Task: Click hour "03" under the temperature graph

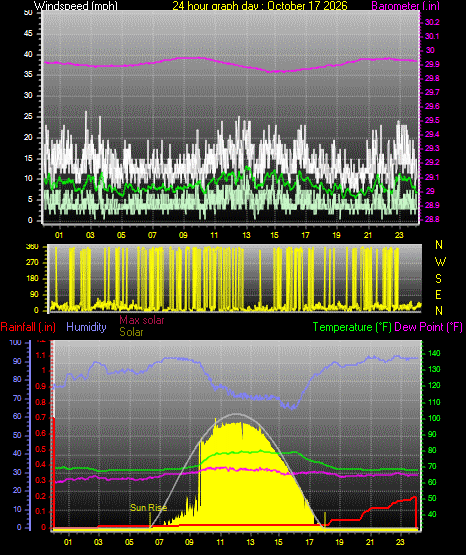Action: click(x=98, y=542)
